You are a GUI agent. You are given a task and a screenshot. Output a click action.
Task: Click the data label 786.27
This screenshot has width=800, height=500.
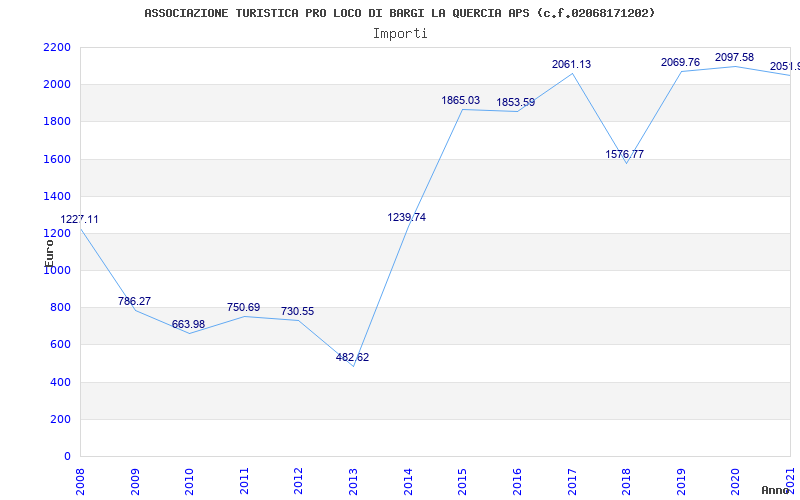click(134, 301)
